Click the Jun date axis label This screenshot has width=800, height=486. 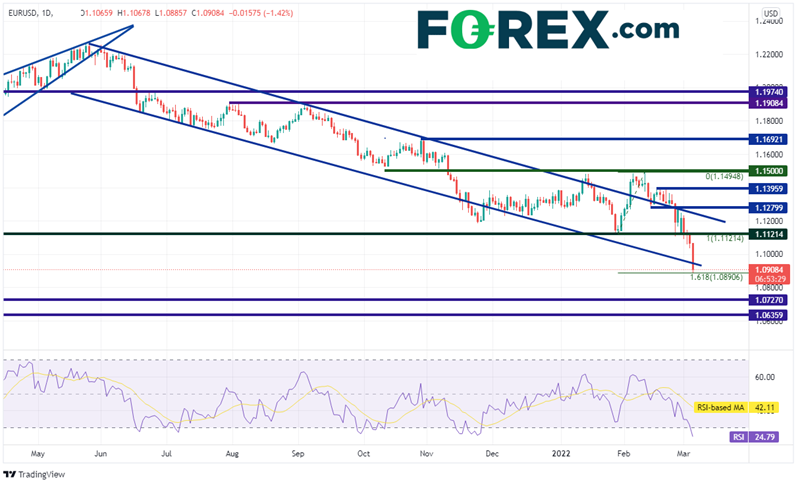pyautogui.click(x=101, y=453)
